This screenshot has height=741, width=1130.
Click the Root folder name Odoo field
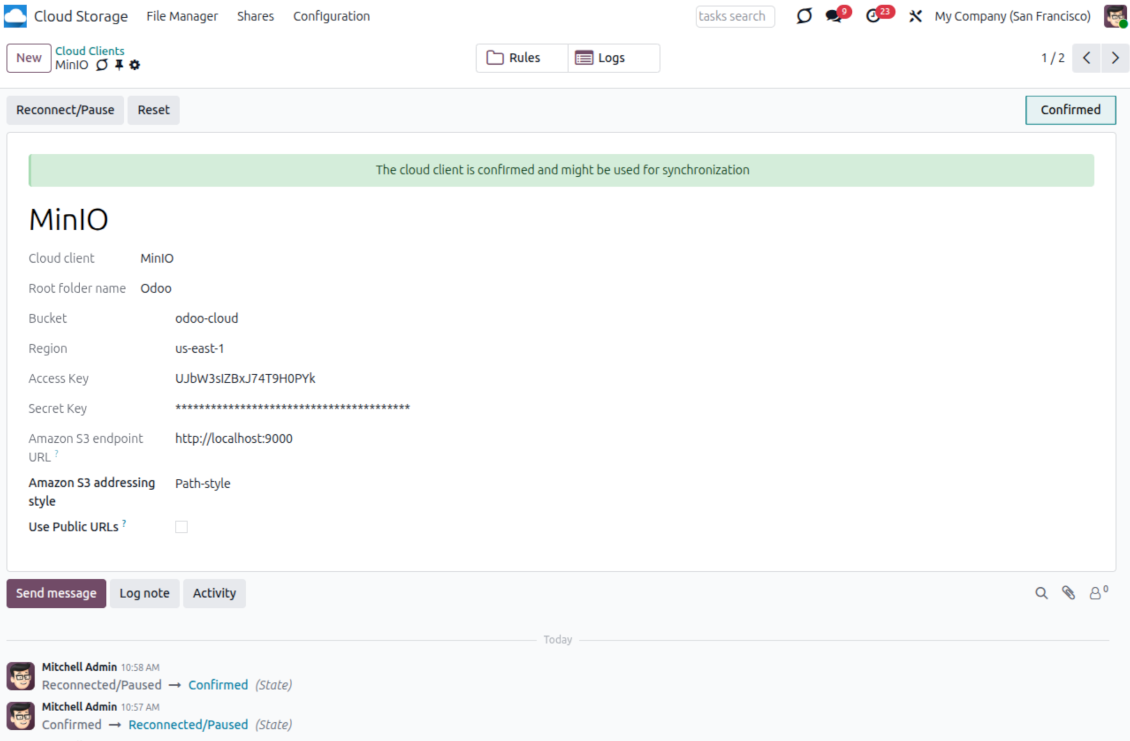click(x=156, y=288)
